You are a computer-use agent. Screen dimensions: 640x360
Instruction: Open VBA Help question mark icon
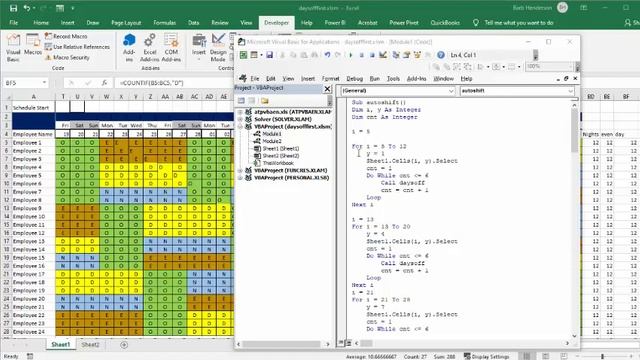[x=440, y=55]
